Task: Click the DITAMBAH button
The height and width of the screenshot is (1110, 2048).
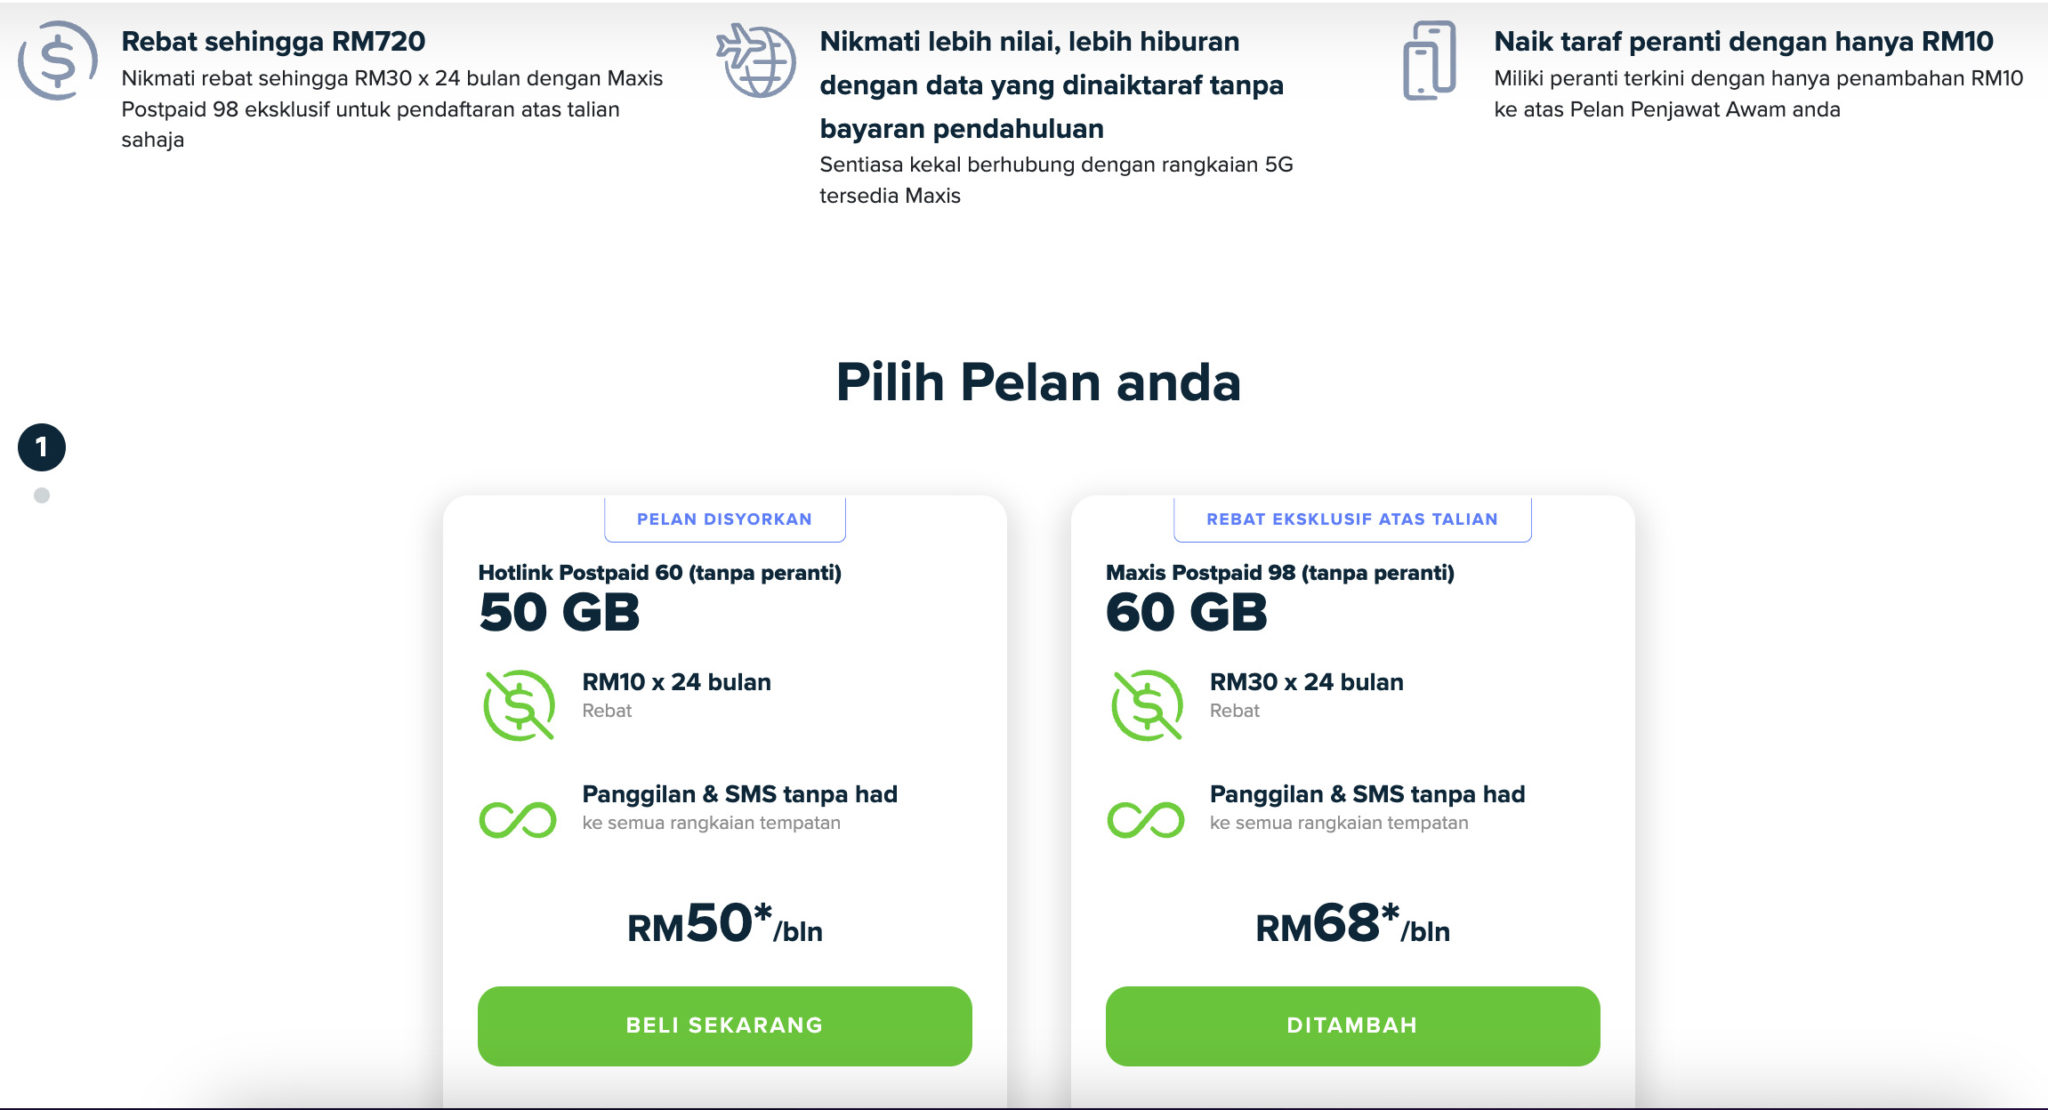Action: click(1352, 1026)
